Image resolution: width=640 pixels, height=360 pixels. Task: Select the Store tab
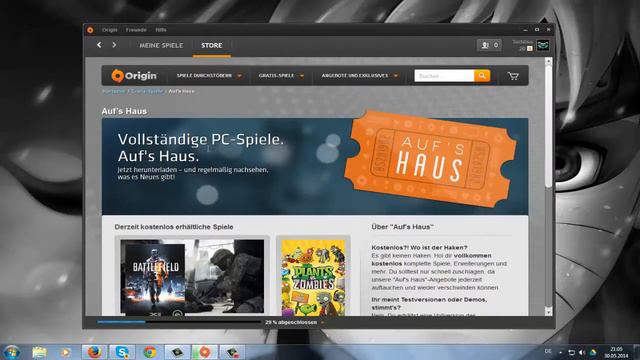pos(211,45)
